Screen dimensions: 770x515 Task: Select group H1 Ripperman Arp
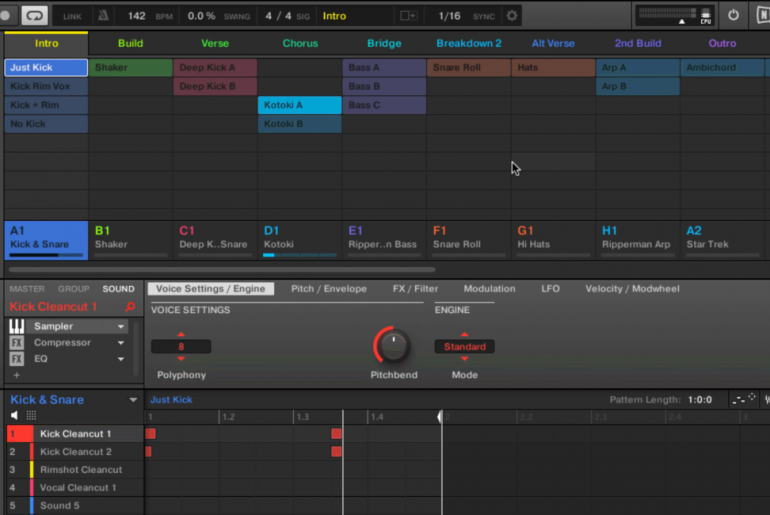pyautogui.click(x=637, y=240)
